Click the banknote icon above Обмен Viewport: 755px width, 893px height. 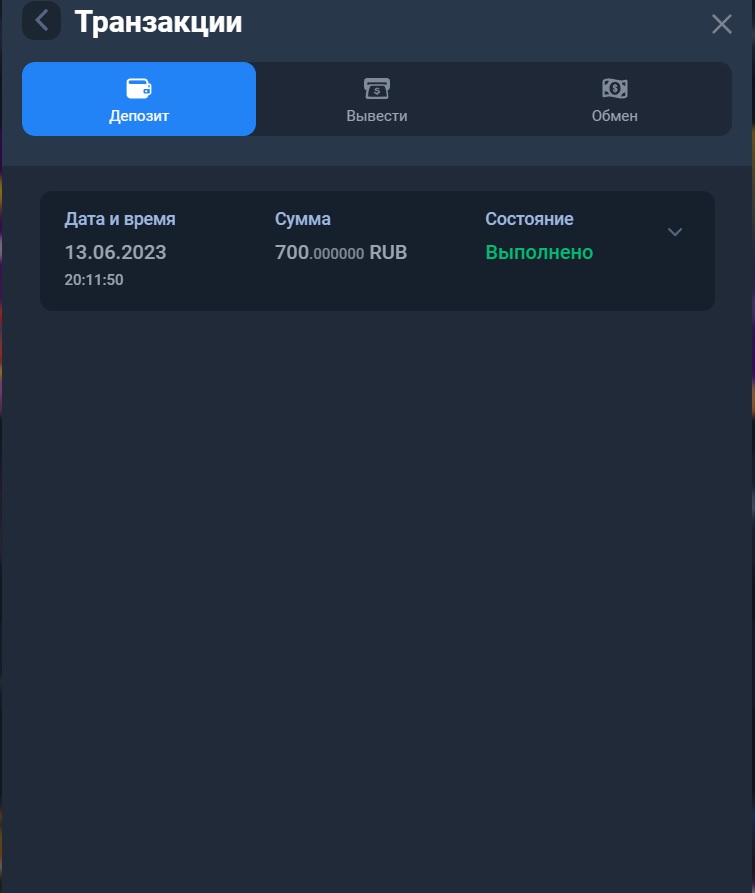pos(614,88)
